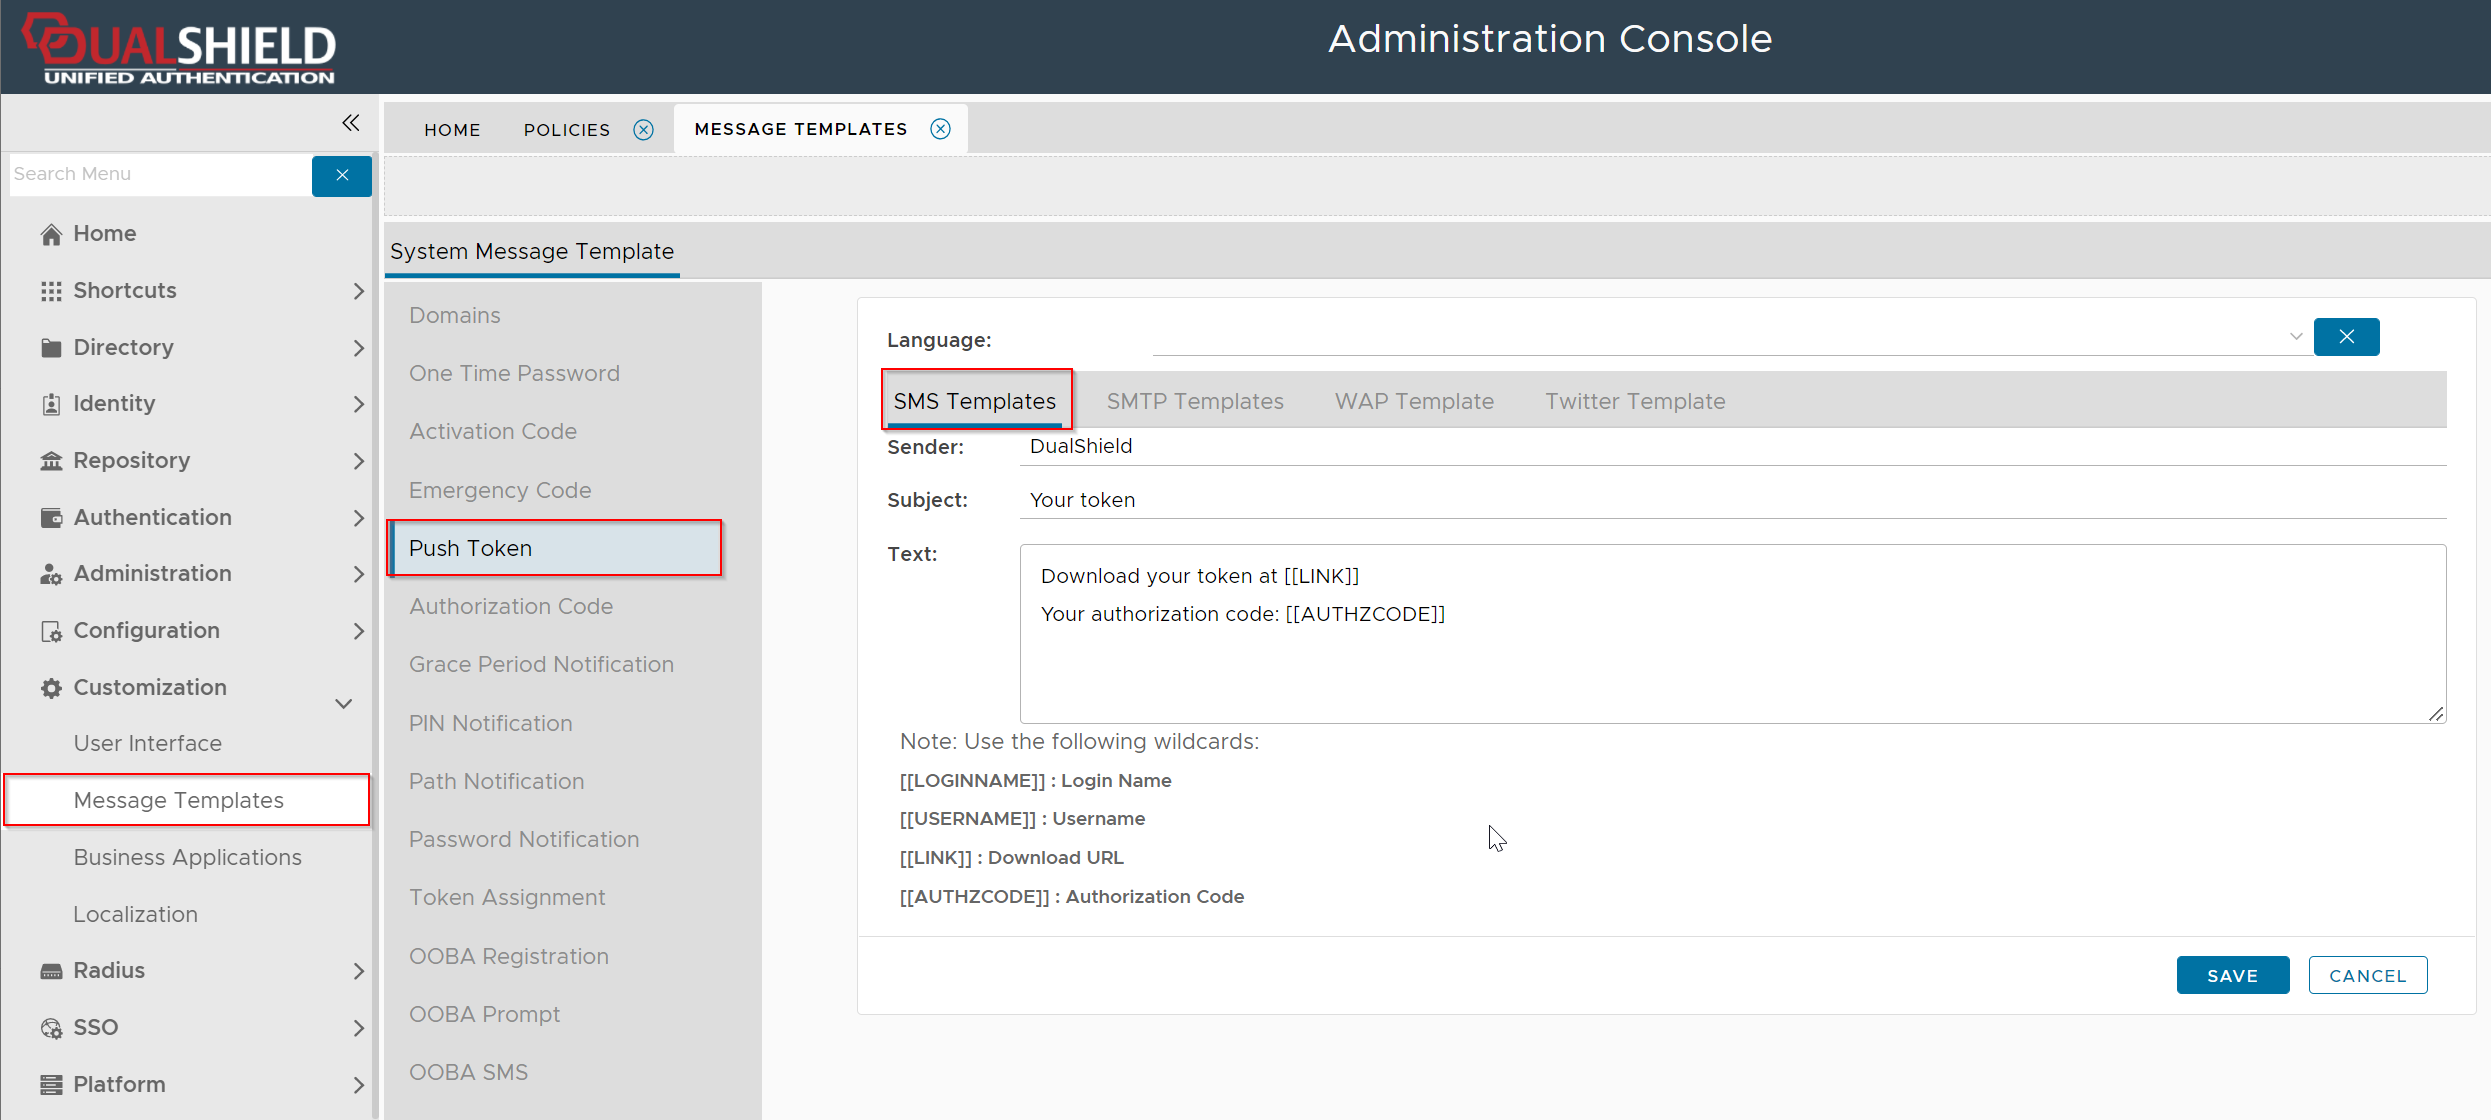
Task: Clear the Language selection with X button
Action: (x=2346, y=337)
